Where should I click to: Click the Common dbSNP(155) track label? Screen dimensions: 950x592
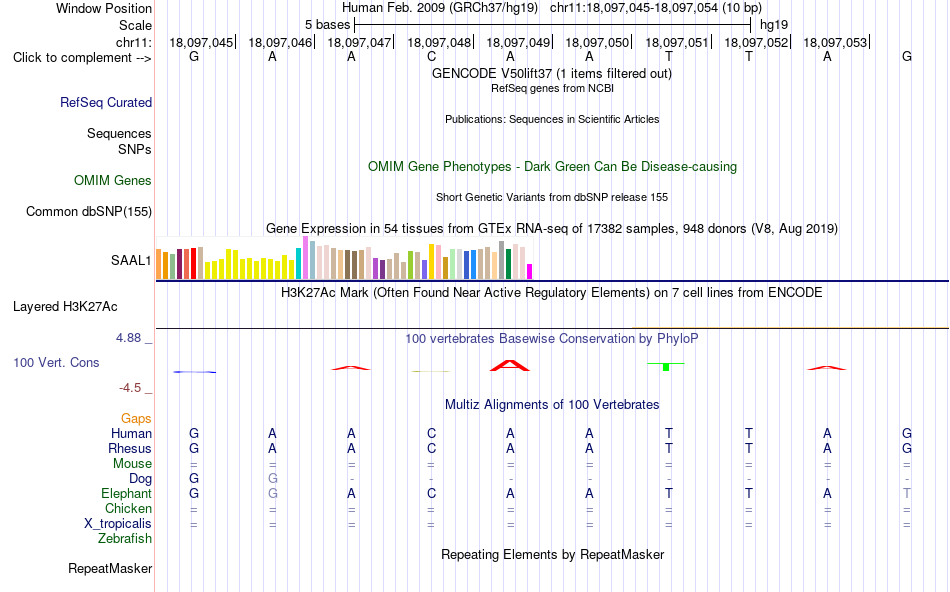point(88,211)
